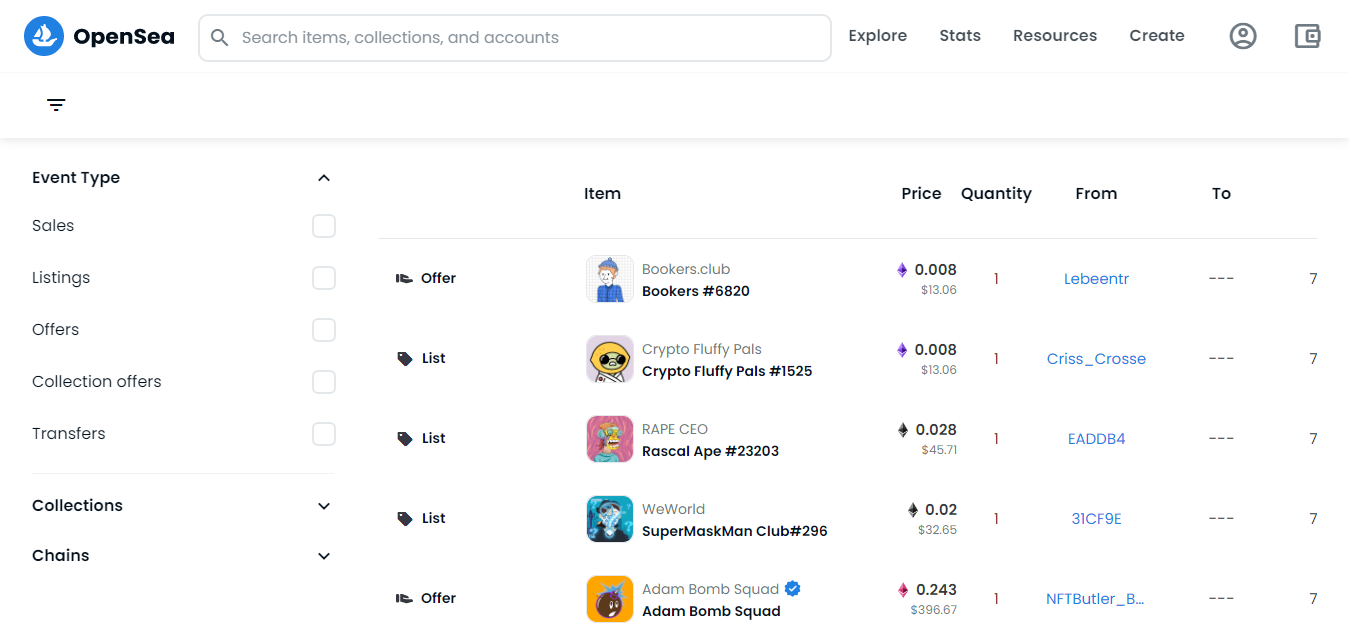This screenshot has width=1349, height=625.
Task: Click the search magnifier icon
Action: point(220,38)
